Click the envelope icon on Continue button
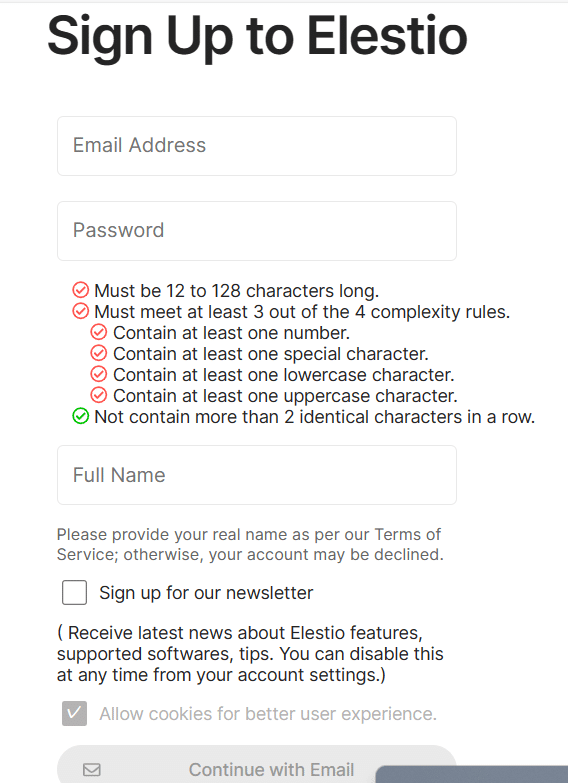The image size is (568, 783). 92,770
